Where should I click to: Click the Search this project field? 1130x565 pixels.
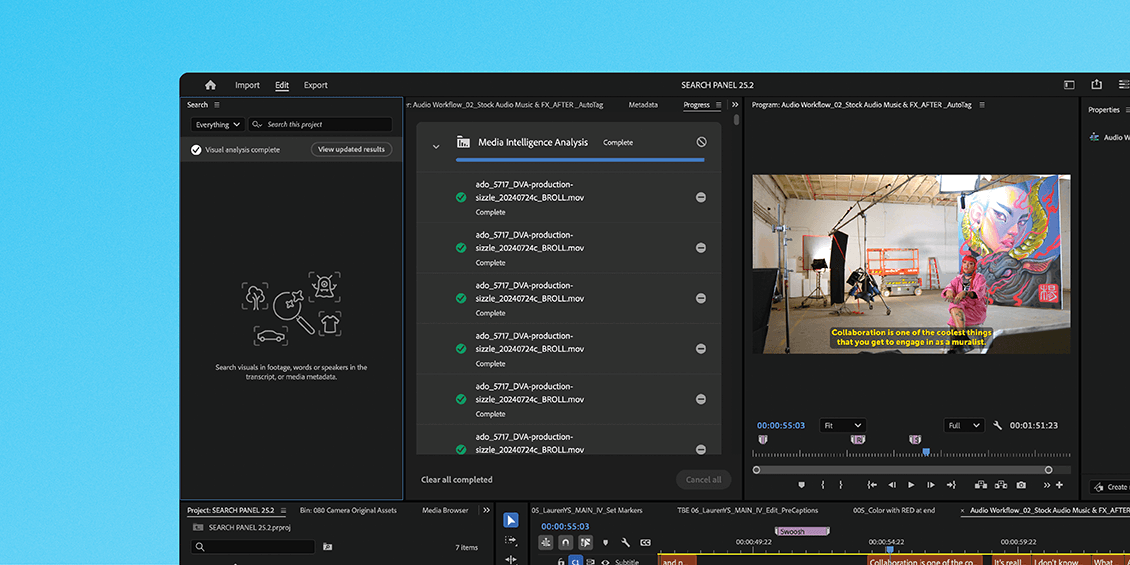320,125
